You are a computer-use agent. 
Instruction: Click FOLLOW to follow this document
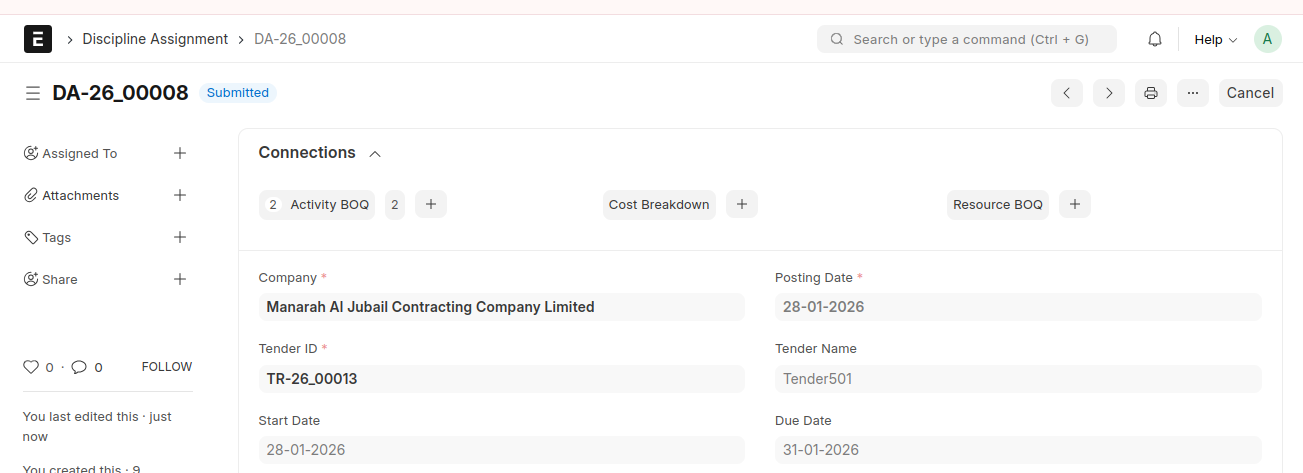167,367
